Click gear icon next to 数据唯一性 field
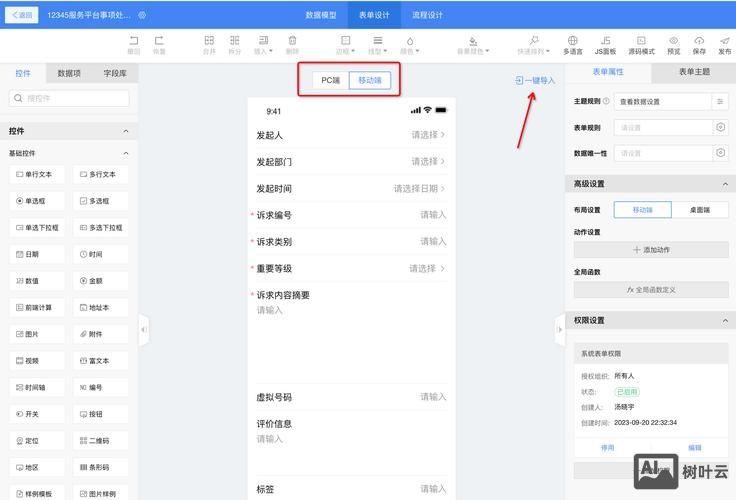 [x=721, y=153]
